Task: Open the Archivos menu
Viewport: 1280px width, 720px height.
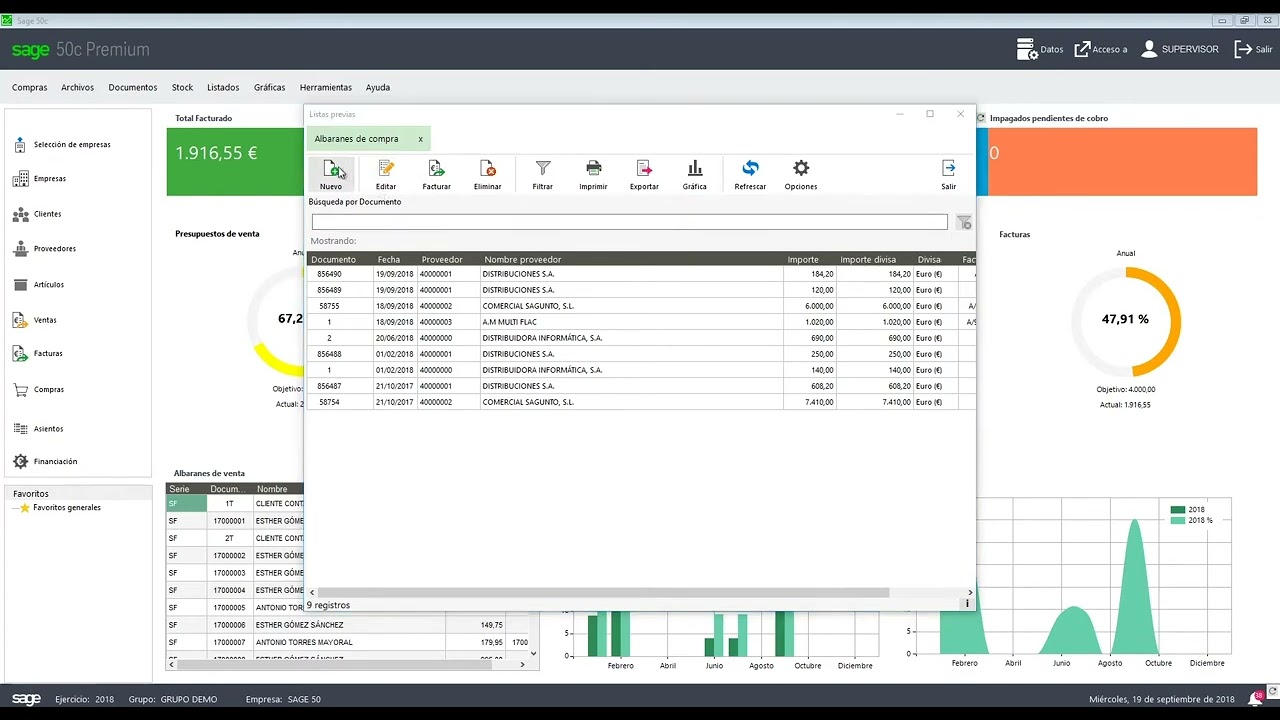Action: pyautogui.click(x=77, y=87)
